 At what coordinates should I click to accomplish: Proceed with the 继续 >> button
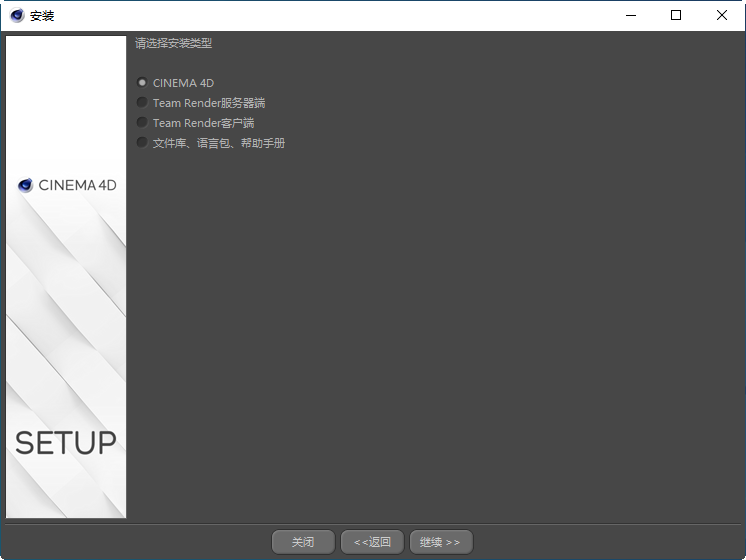click(x=440, y=542)
